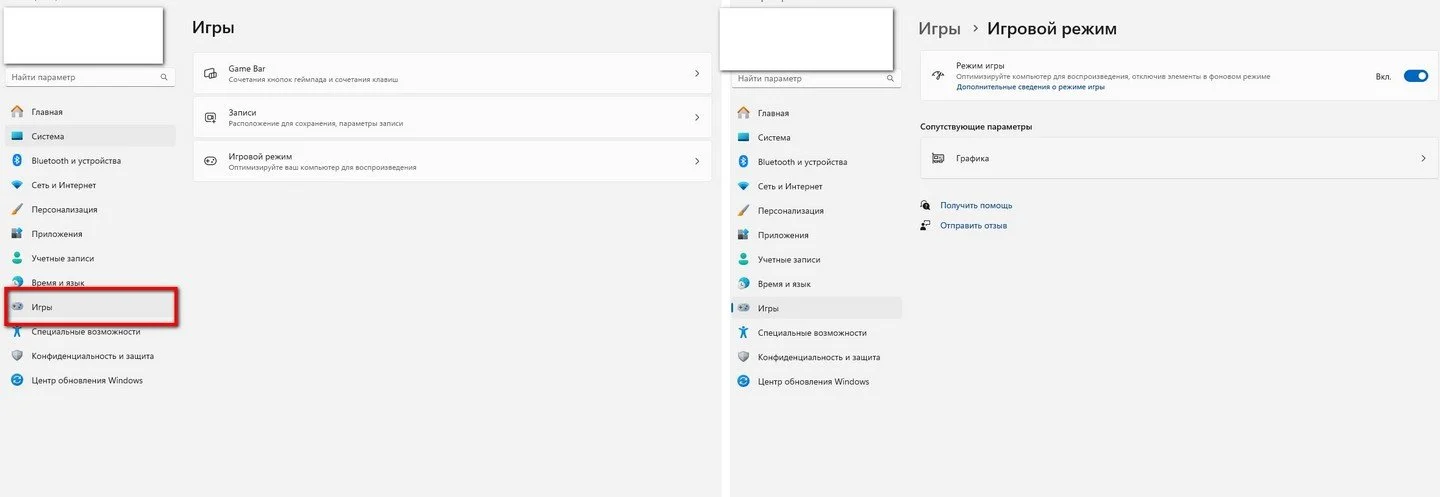This screenshot has height=497, width=1440.
Task: Click Получить помощь link text
Action: pyautogui.click(x=976, y=205)
